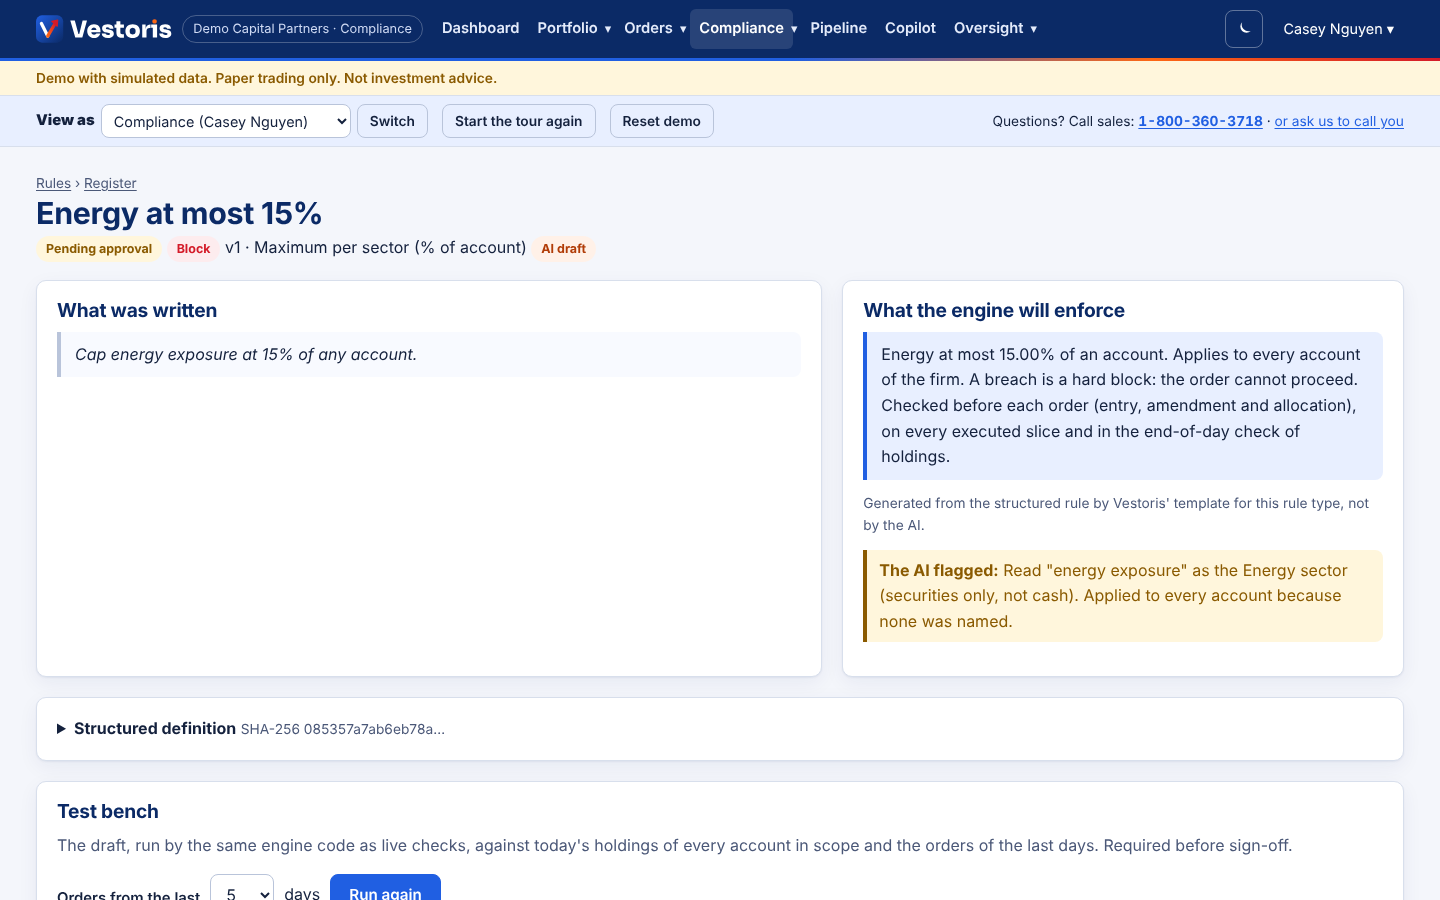Toggle dark mode with the moon icon
1440x900 pixels.
pos(1244,29)
